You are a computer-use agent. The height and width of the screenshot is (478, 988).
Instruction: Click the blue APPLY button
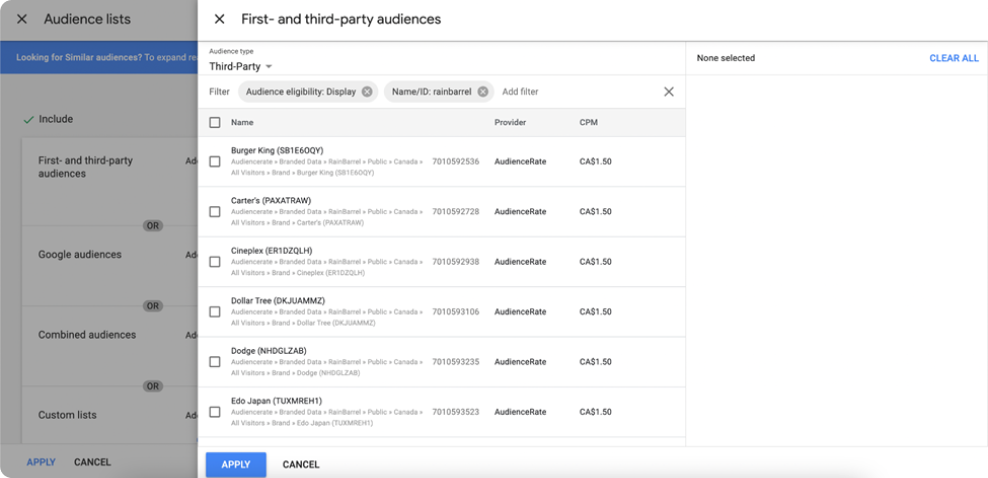pos(236,464)
